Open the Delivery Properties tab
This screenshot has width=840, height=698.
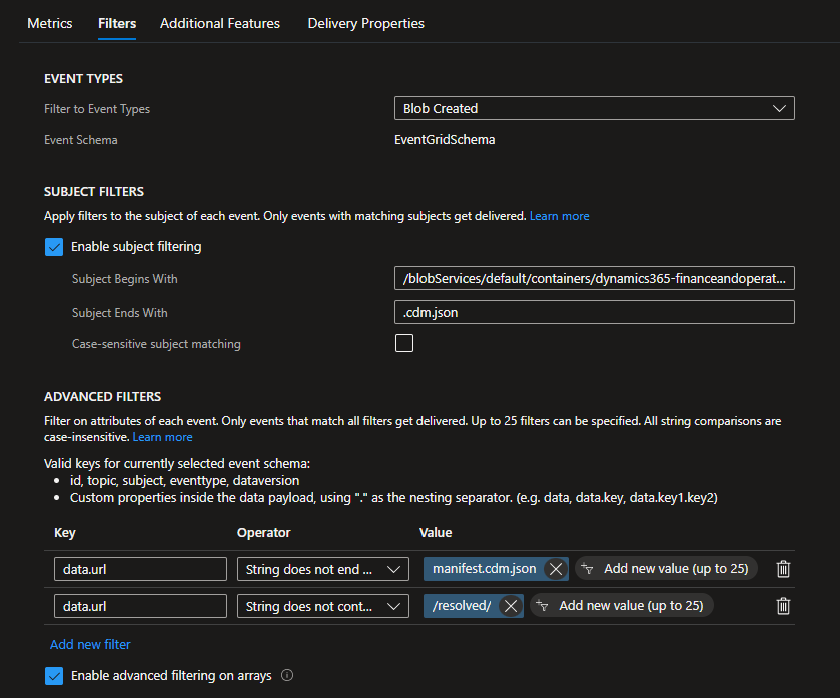[366, 23]
